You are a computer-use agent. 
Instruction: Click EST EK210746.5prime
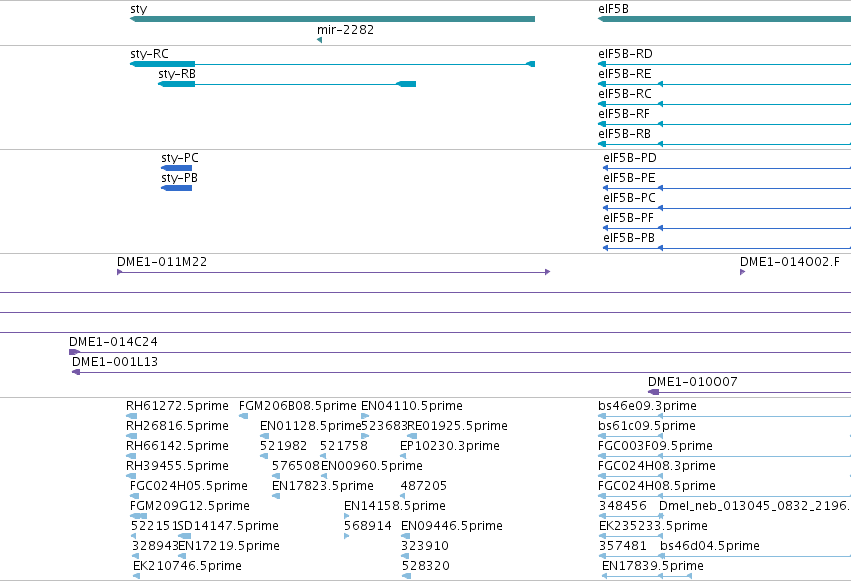pos(187,567)
